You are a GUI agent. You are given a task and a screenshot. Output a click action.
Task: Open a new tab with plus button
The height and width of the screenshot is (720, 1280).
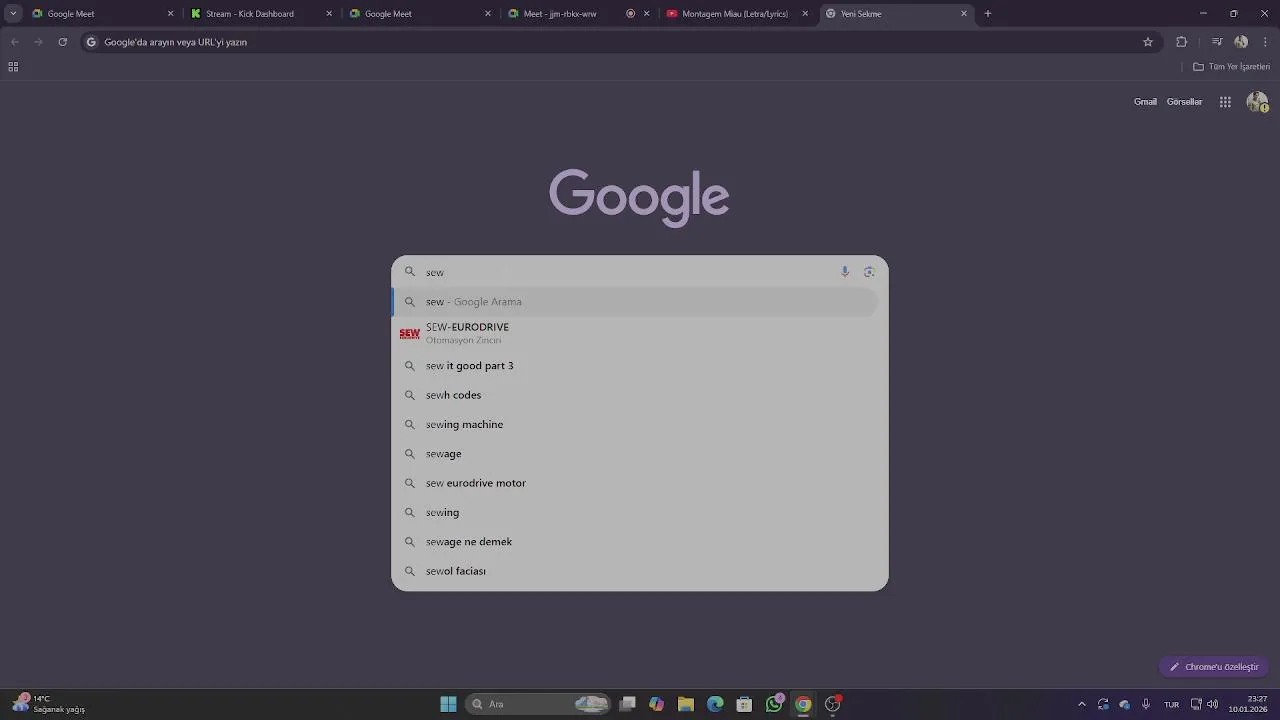[988, 14]
